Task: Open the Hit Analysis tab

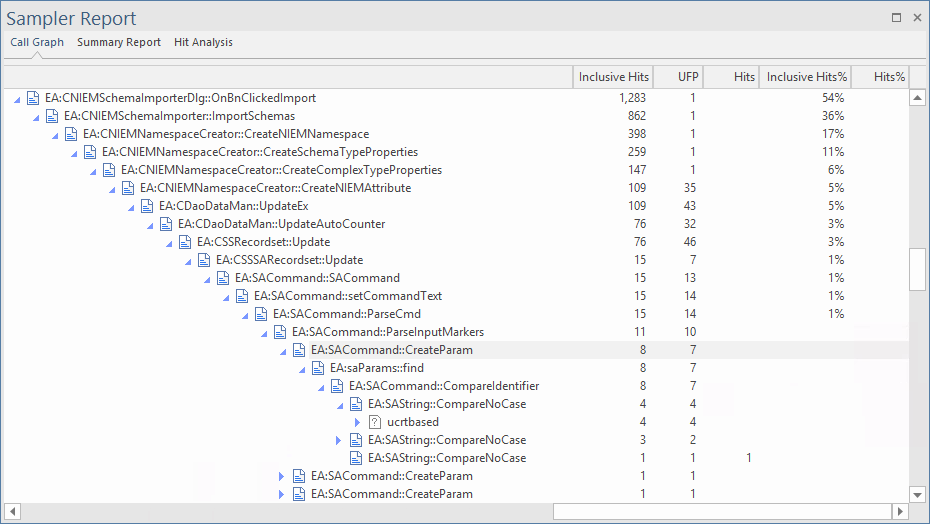Action: [x=203, y=42]
